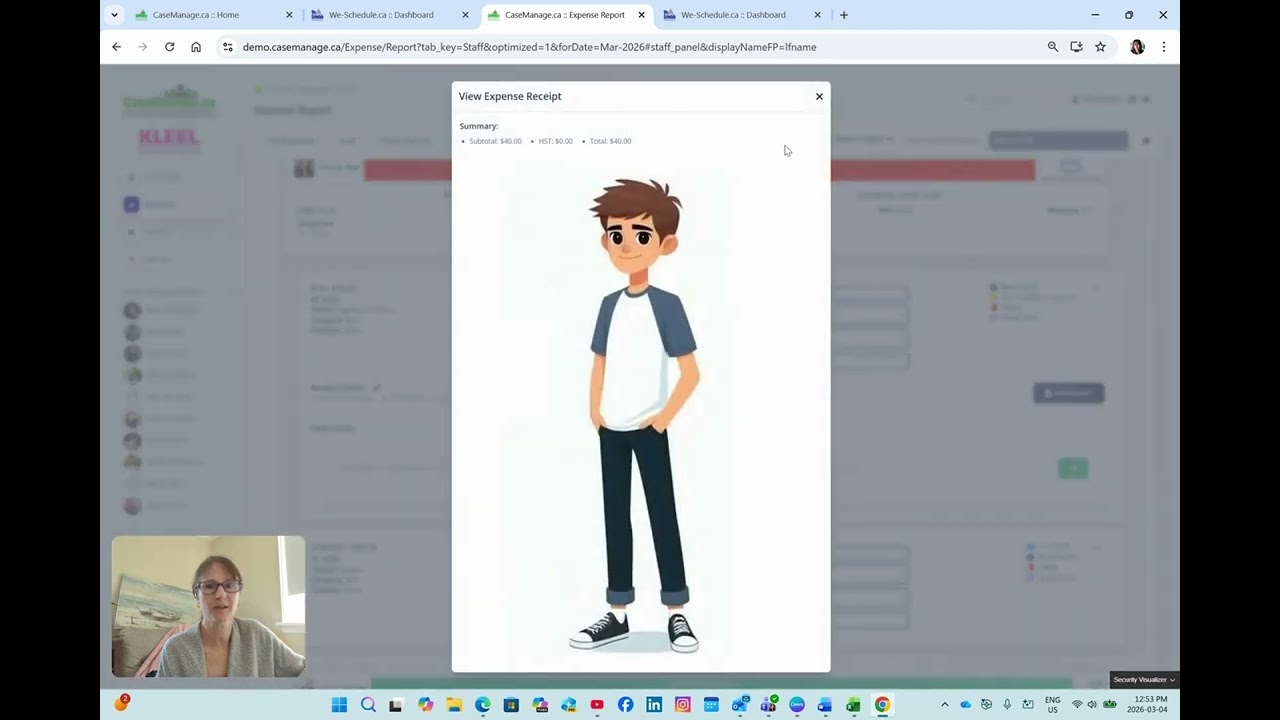
Task: View site information icon in address bar
Action: click(x=228, y=47)
